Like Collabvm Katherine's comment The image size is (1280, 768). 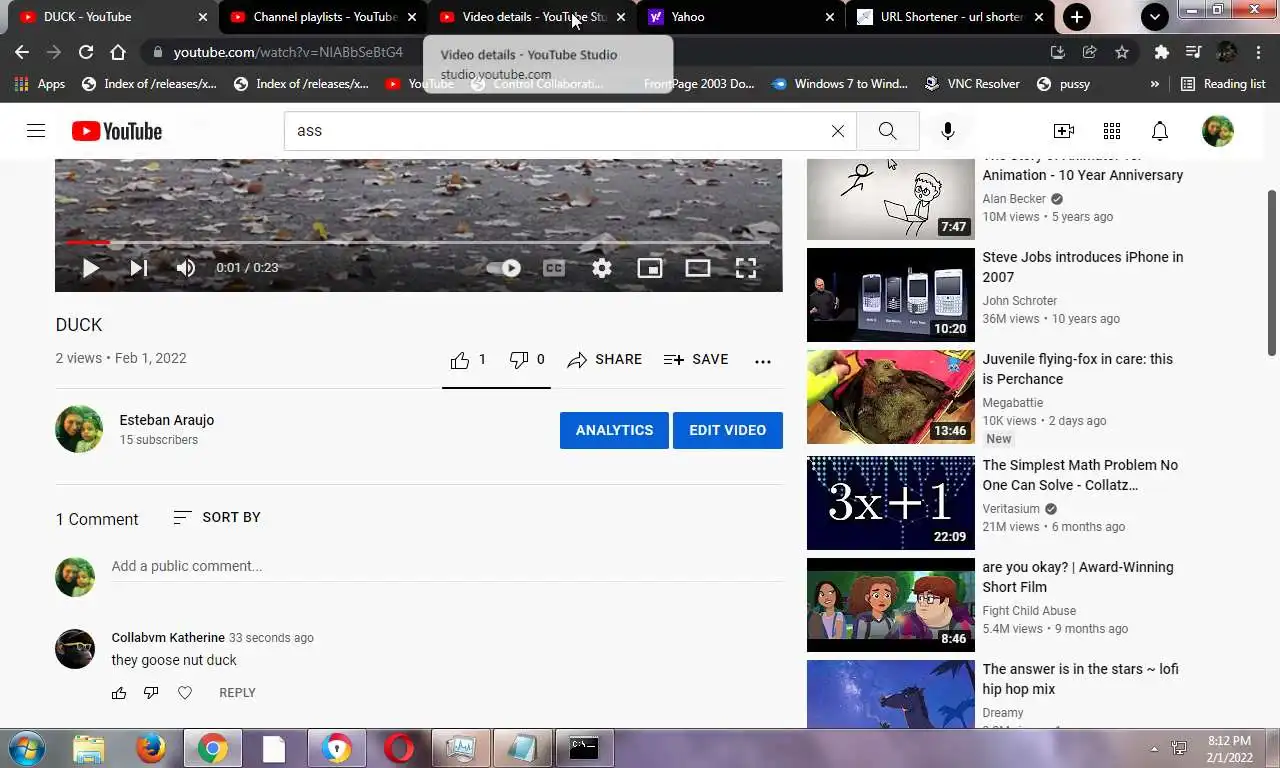[119, 693]
